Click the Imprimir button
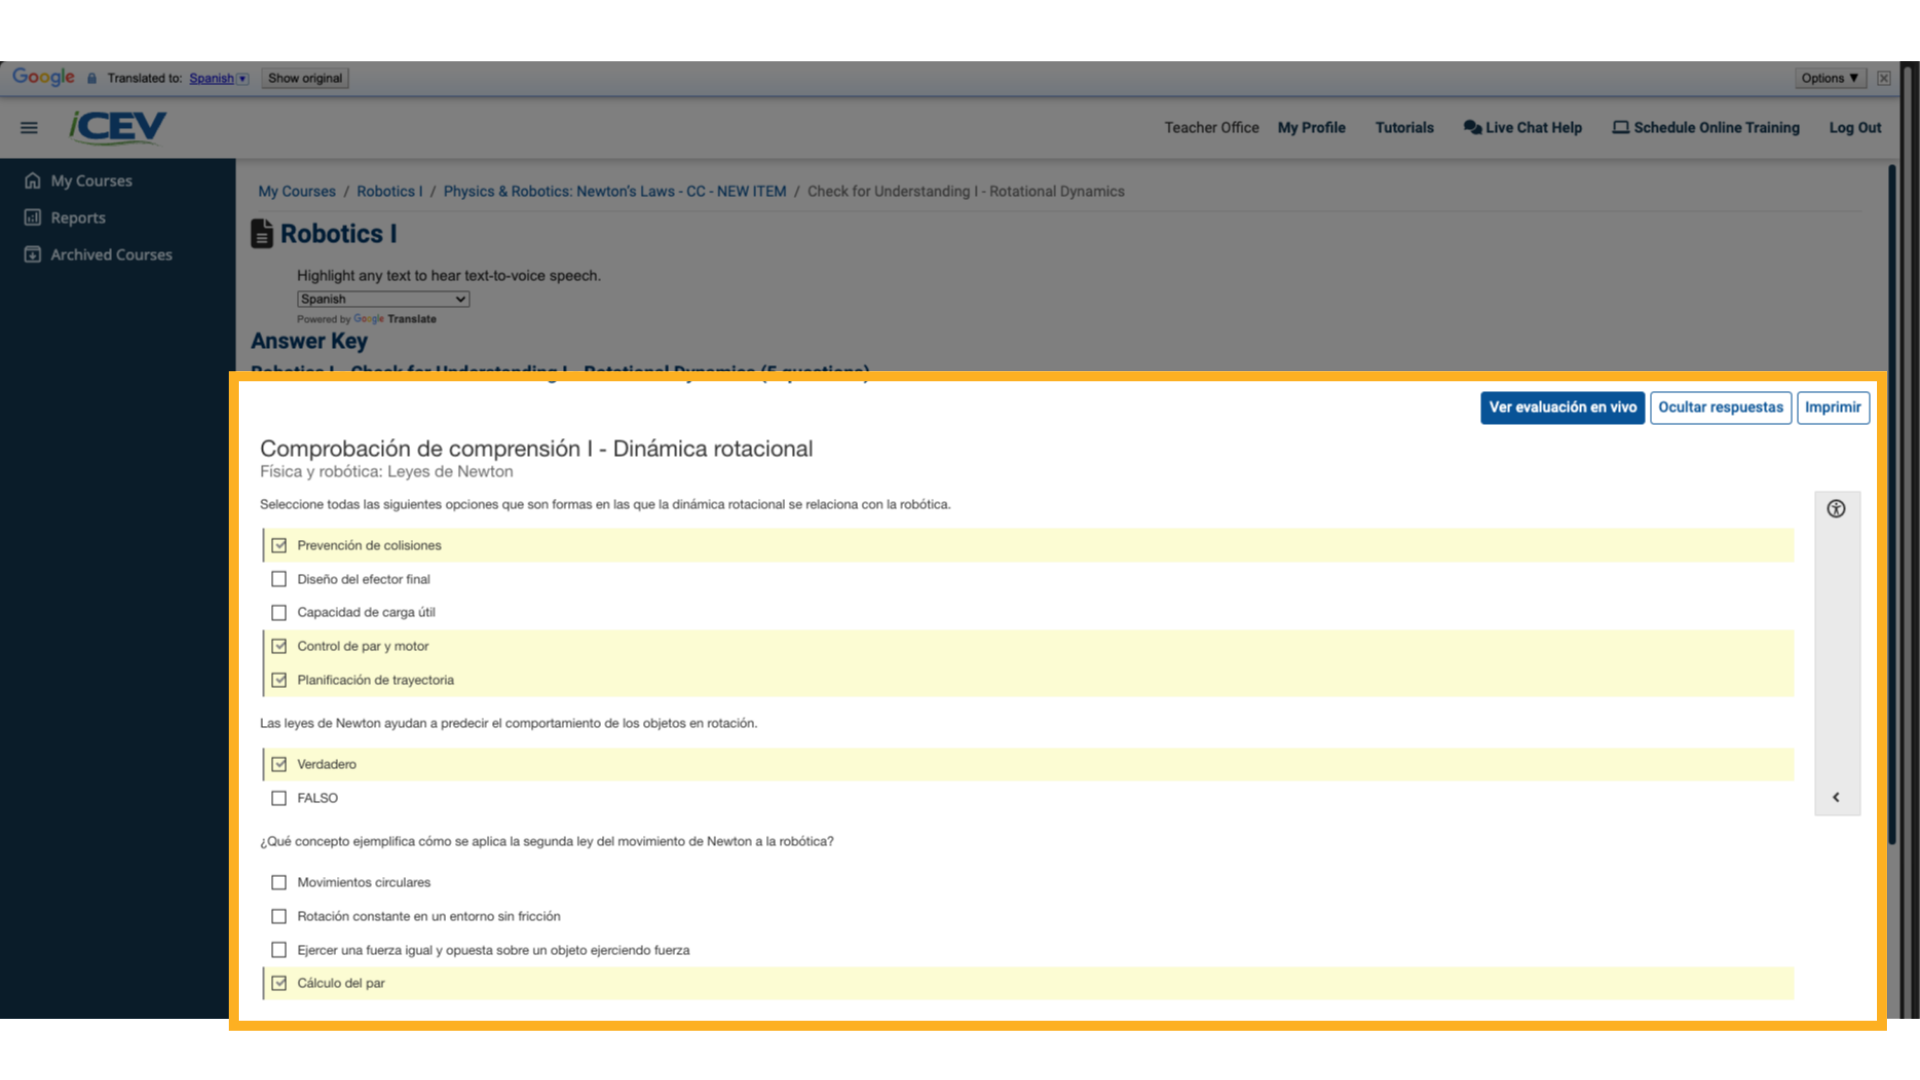 pyautogui.click(x=1832, y=408)
